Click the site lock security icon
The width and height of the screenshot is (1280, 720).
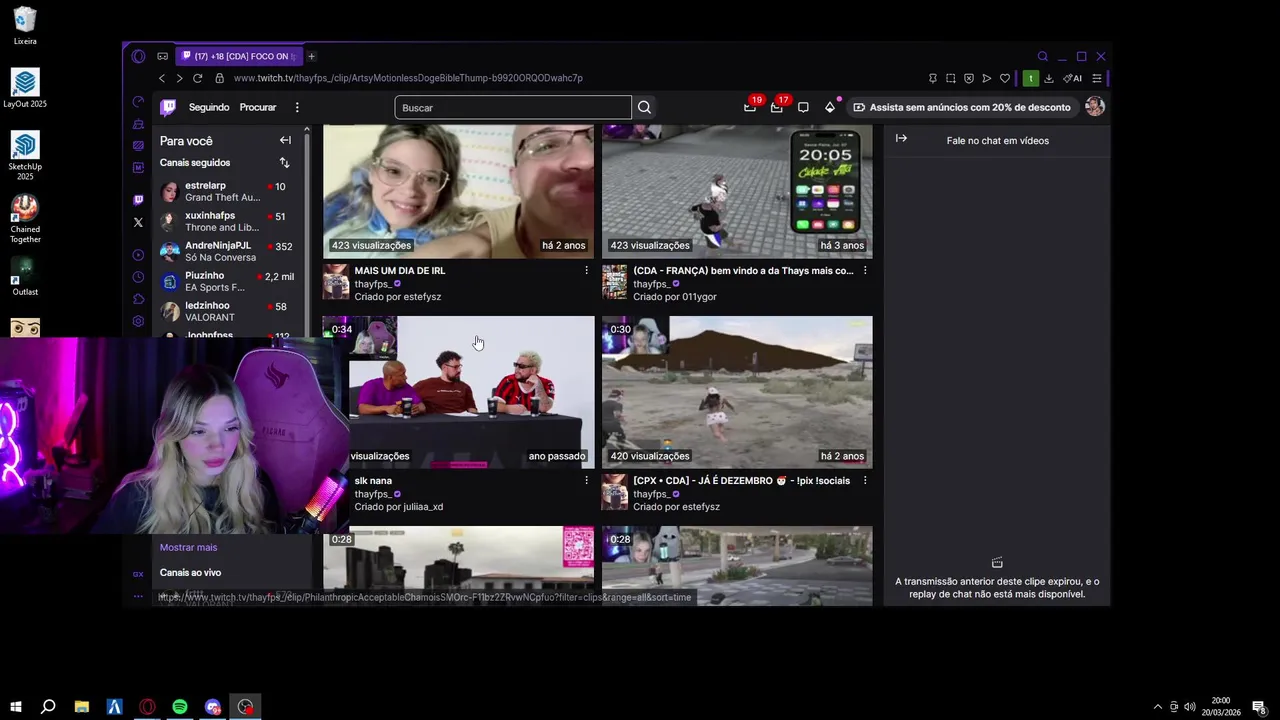tap(219, 78)
